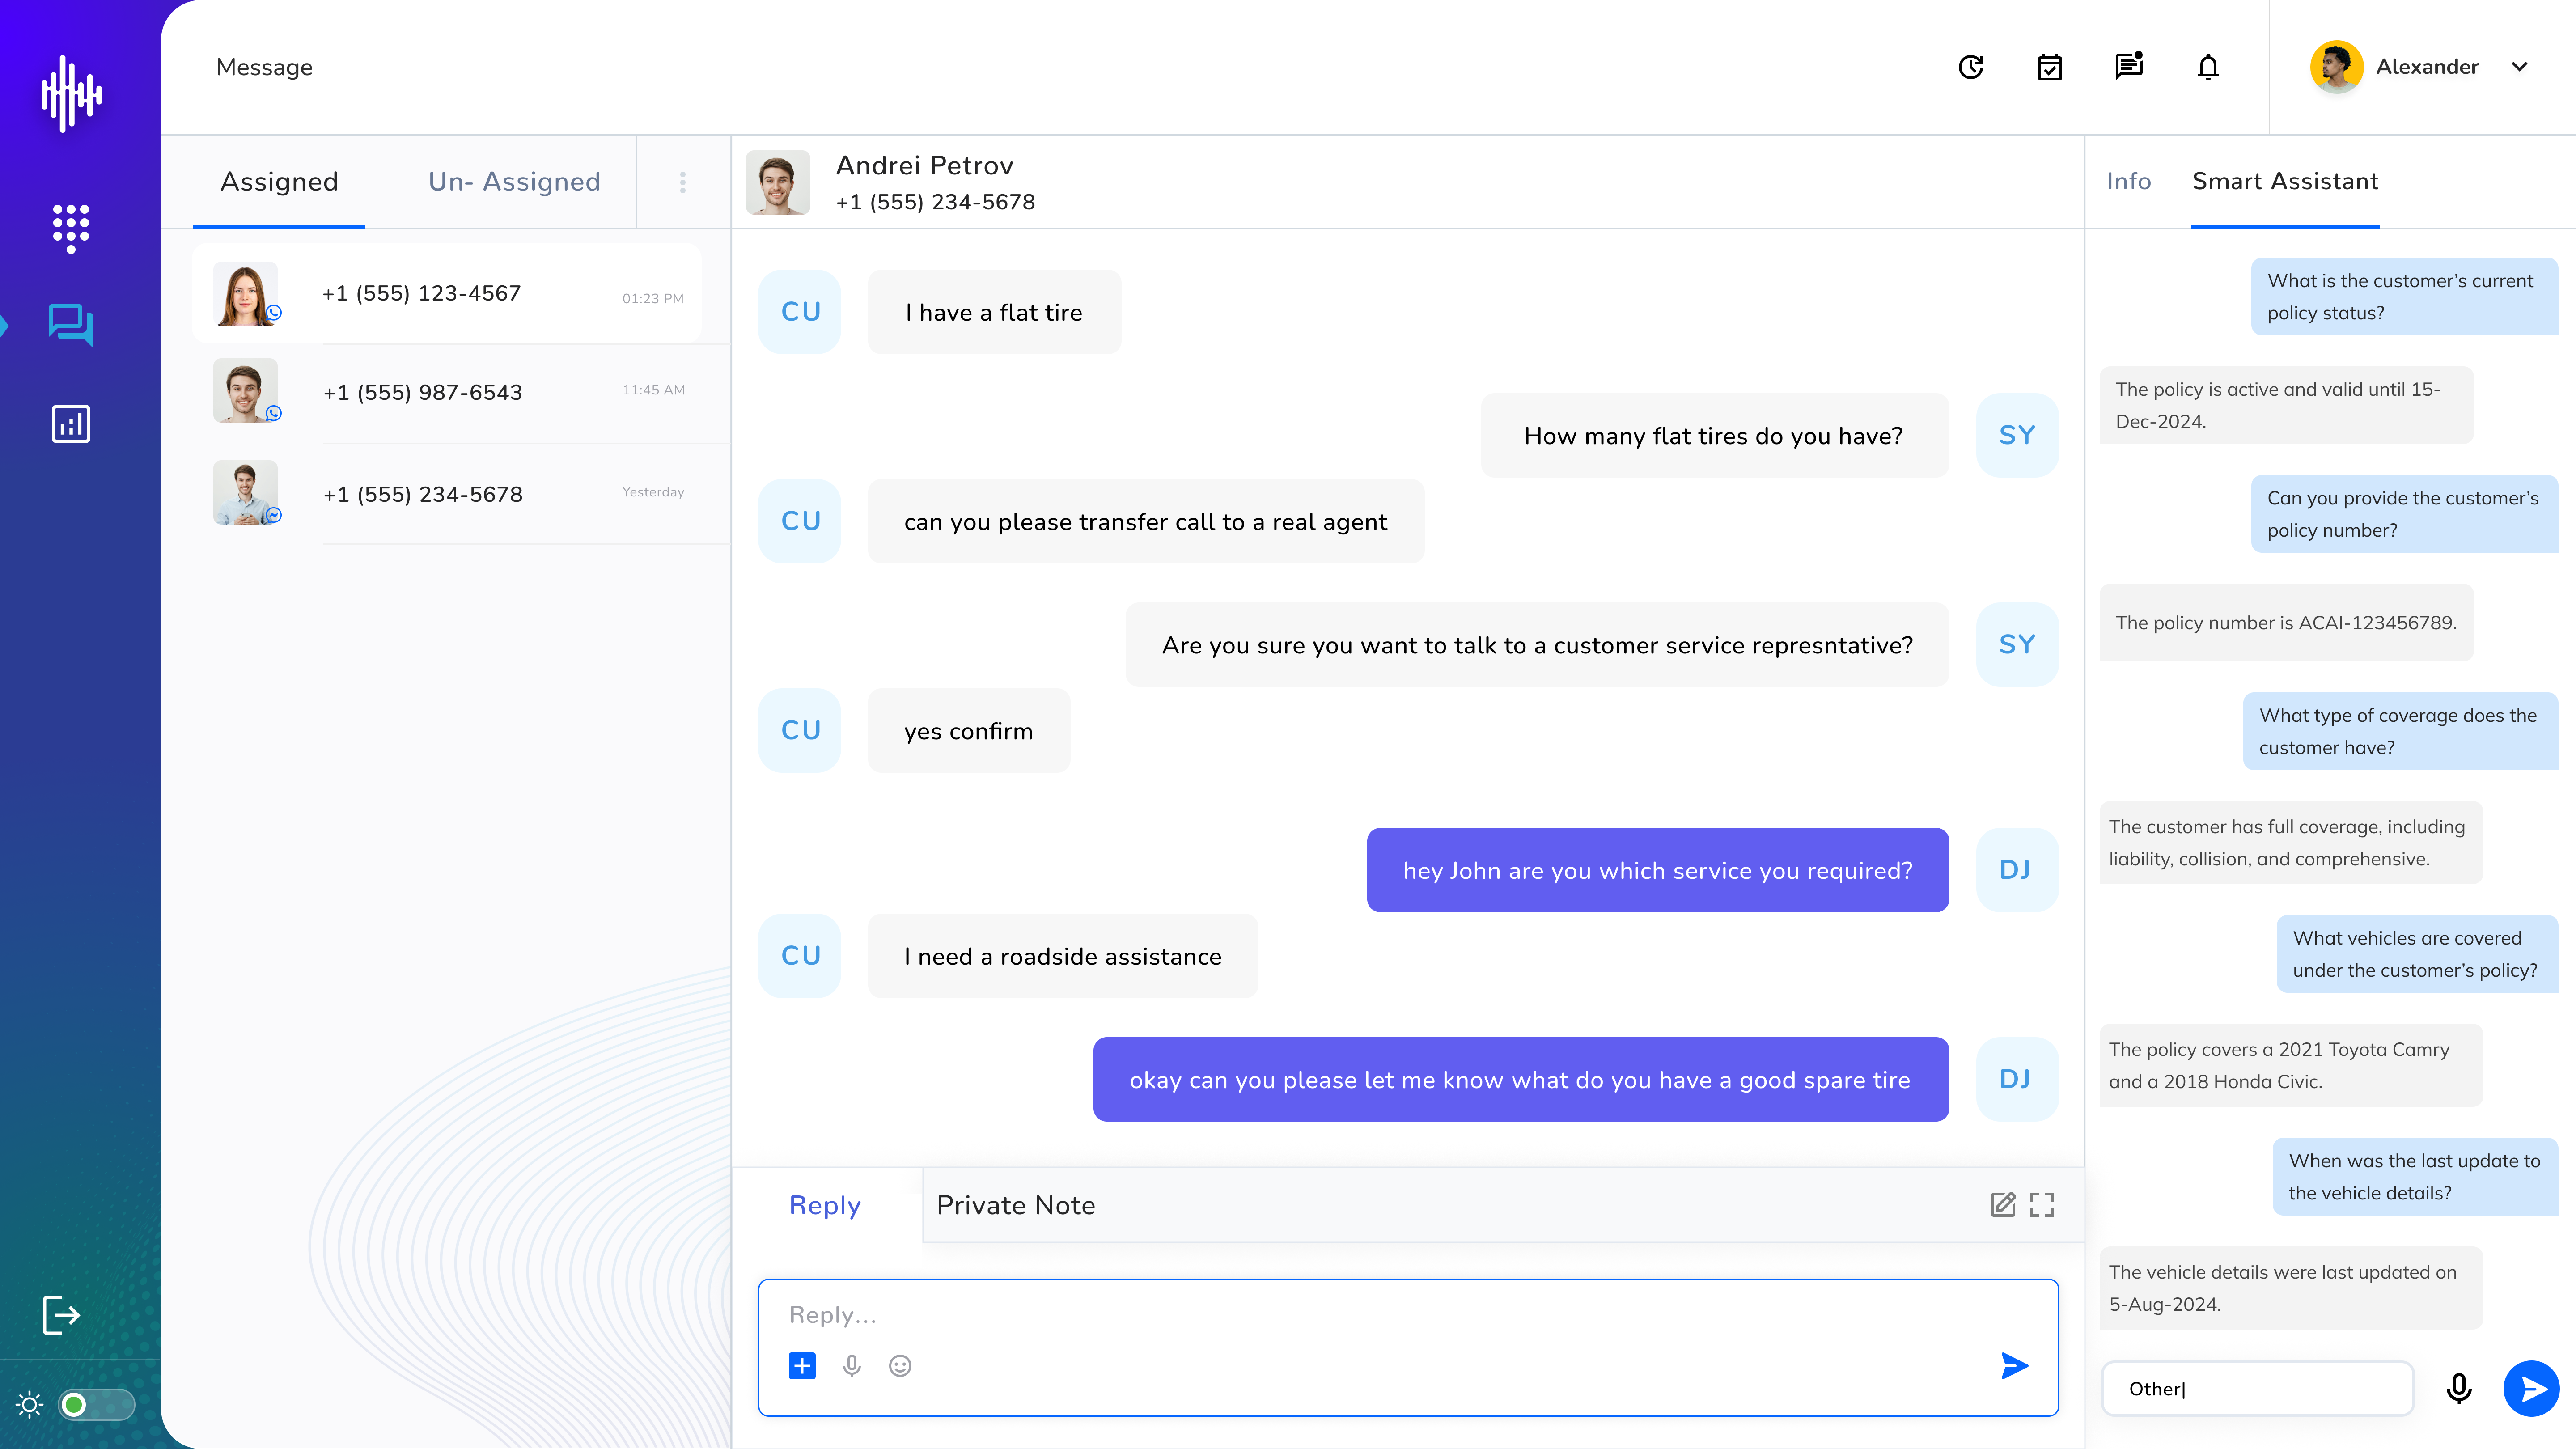2576x1449 pixels.
Task: Click the SY avatar beside 'How many flat tires'
Action: click(x=2017, y=436)
